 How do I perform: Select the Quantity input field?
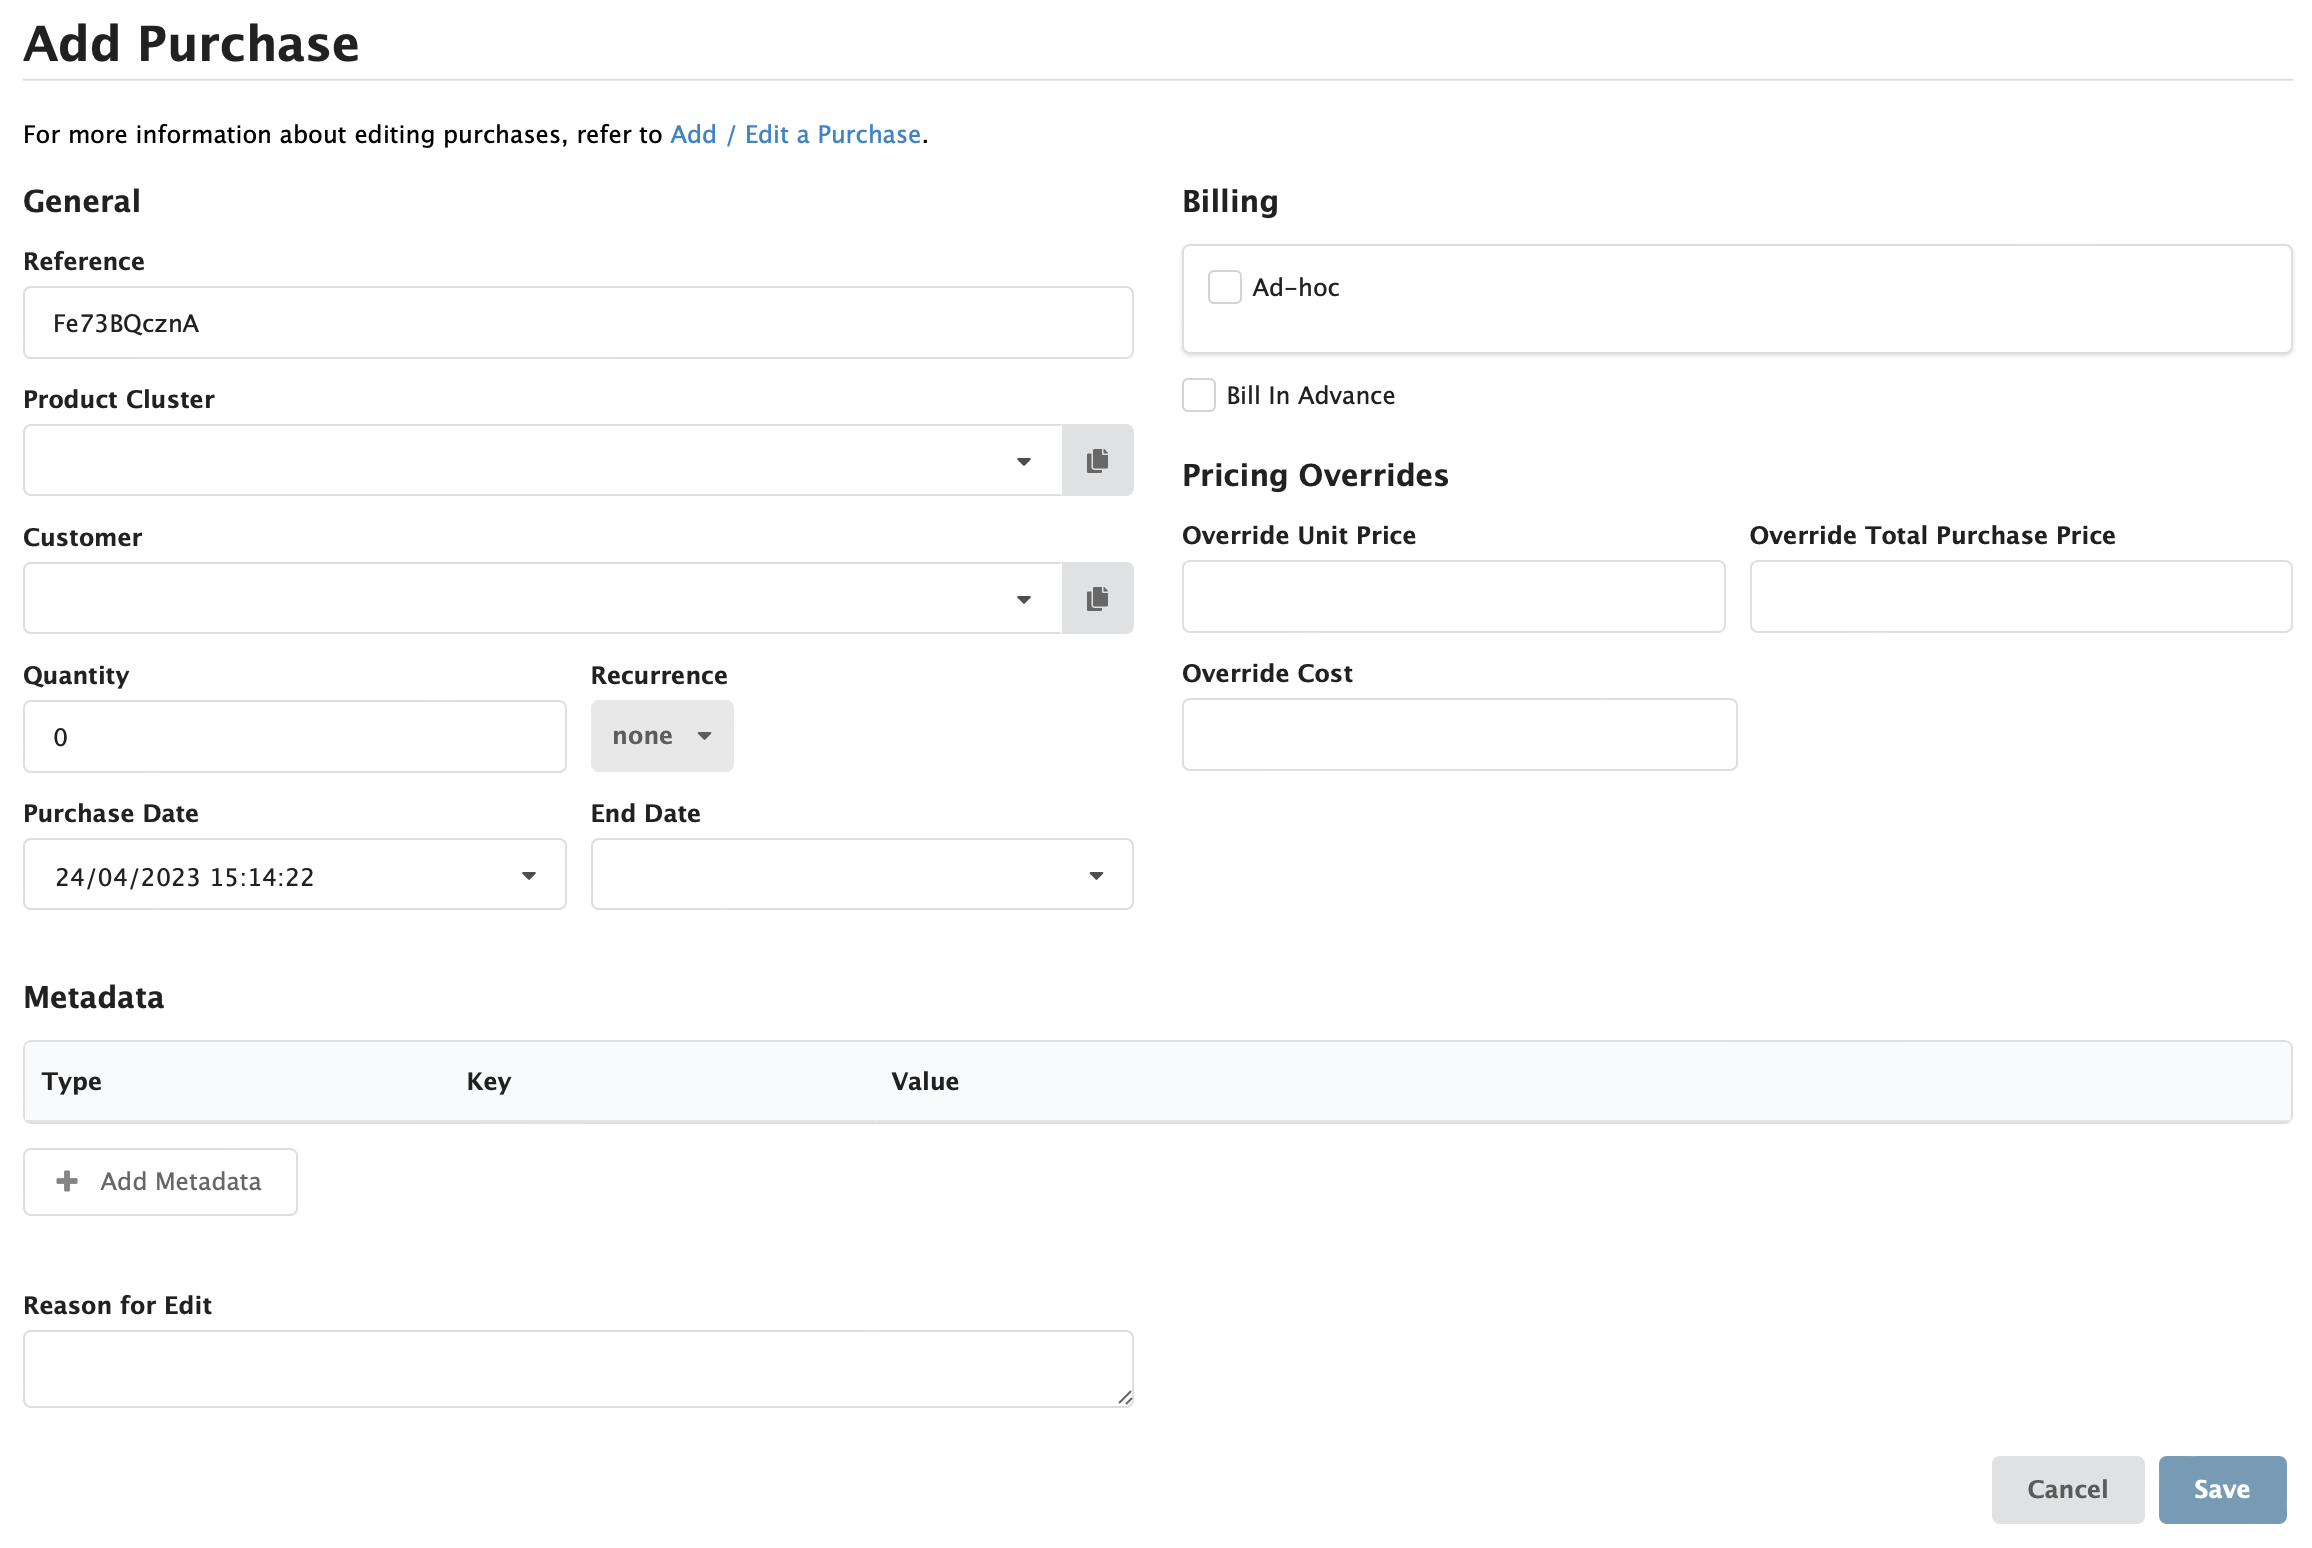(x=294, y=736)
